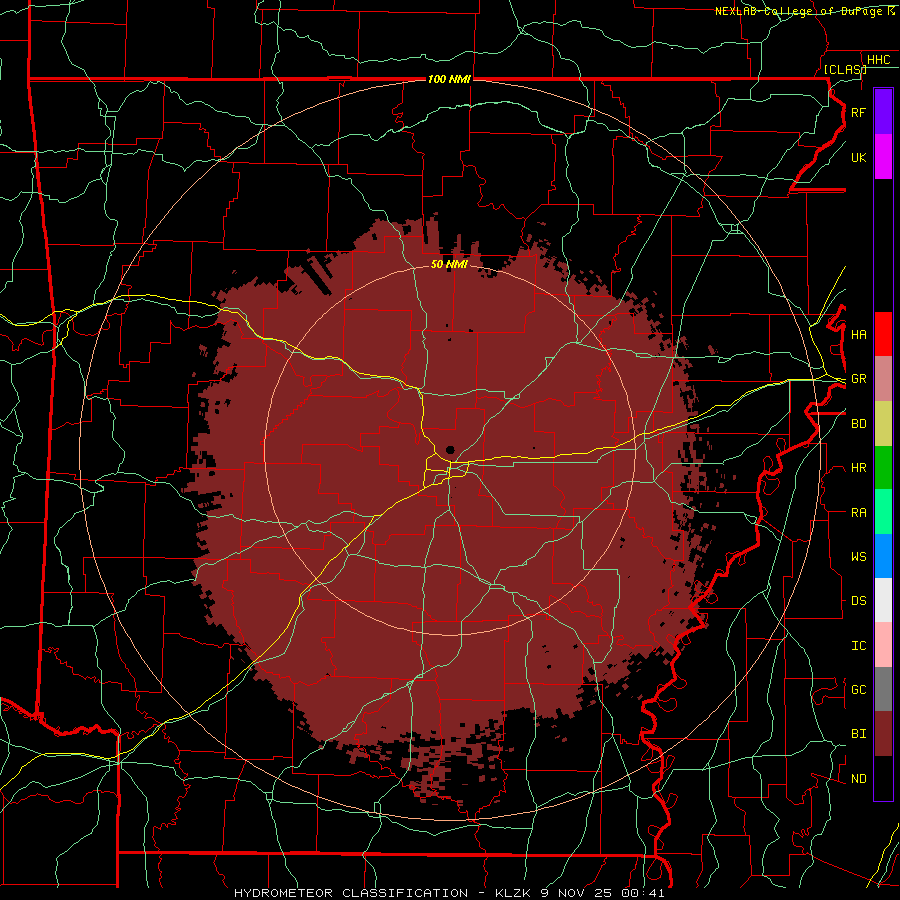Viewport: 900px width, 900px height.
Task: Click the NEXLAB College of DuPage credit
Action: 805,11
